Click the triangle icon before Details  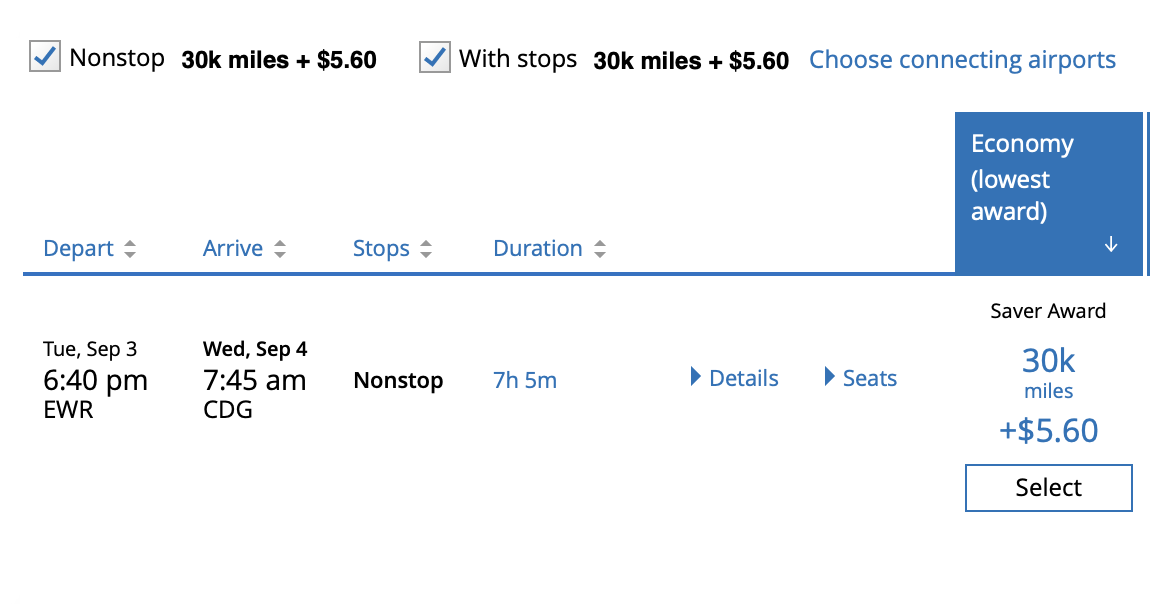696,378
